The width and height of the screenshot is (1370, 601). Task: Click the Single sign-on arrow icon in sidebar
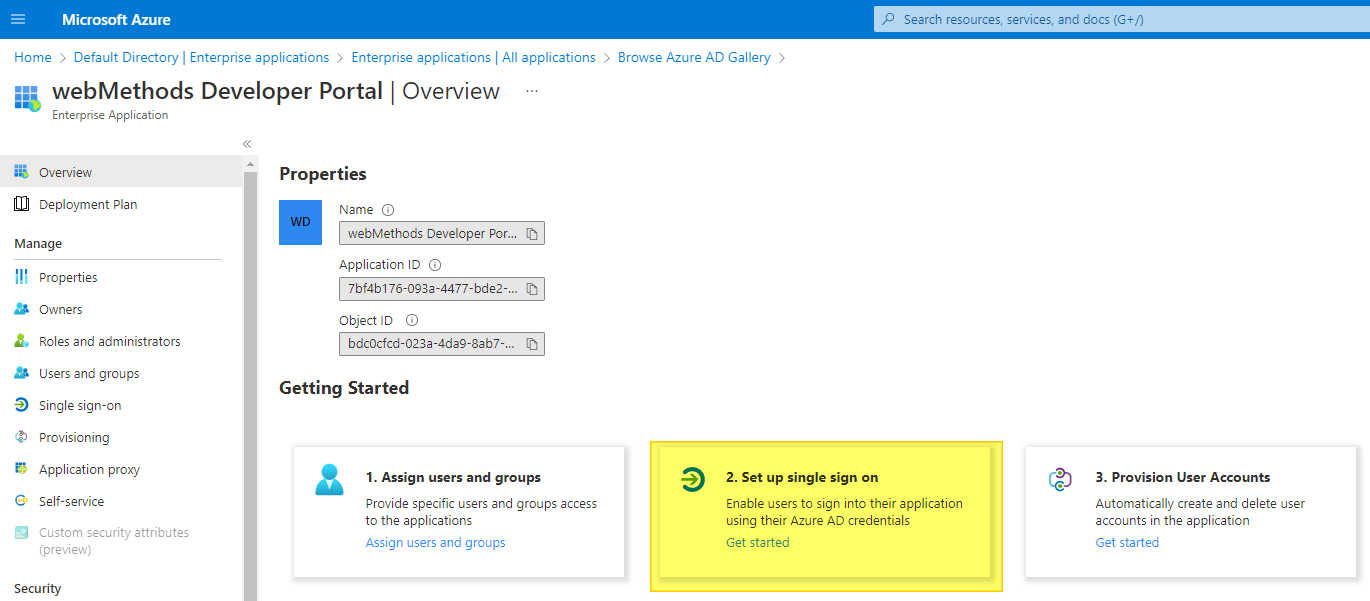pyautogui.click(x=21, y=405)
